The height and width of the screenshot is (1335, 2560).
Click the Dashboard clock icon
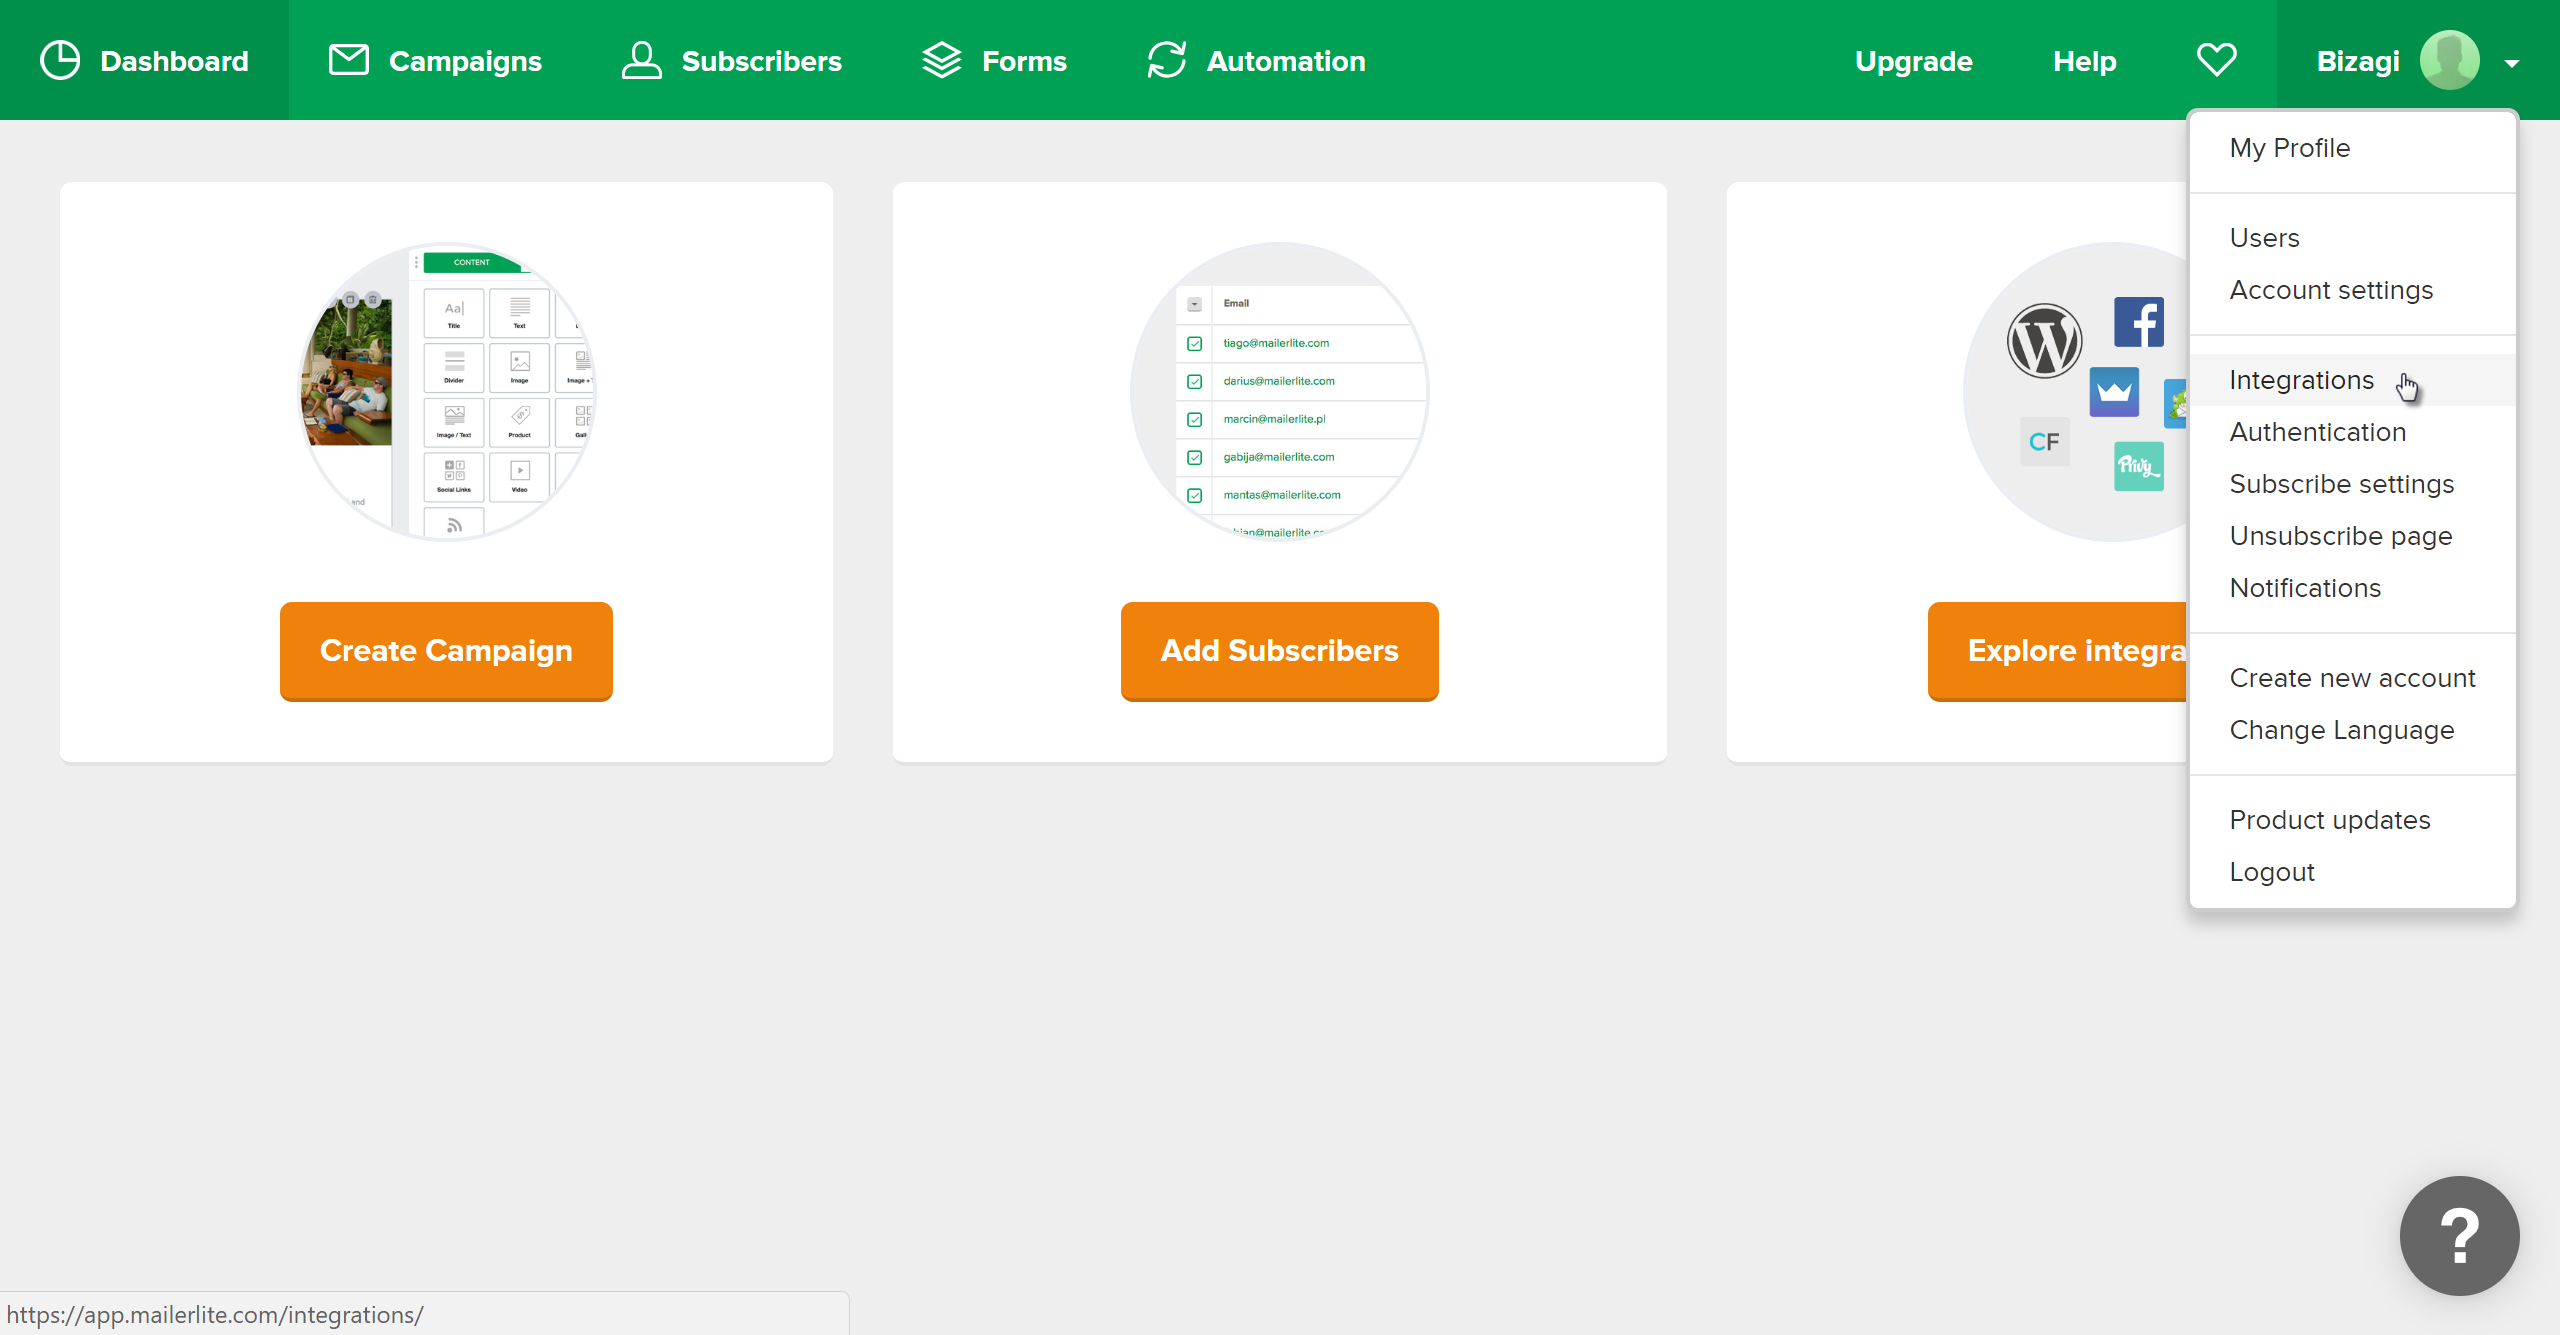tap(60, 60)
